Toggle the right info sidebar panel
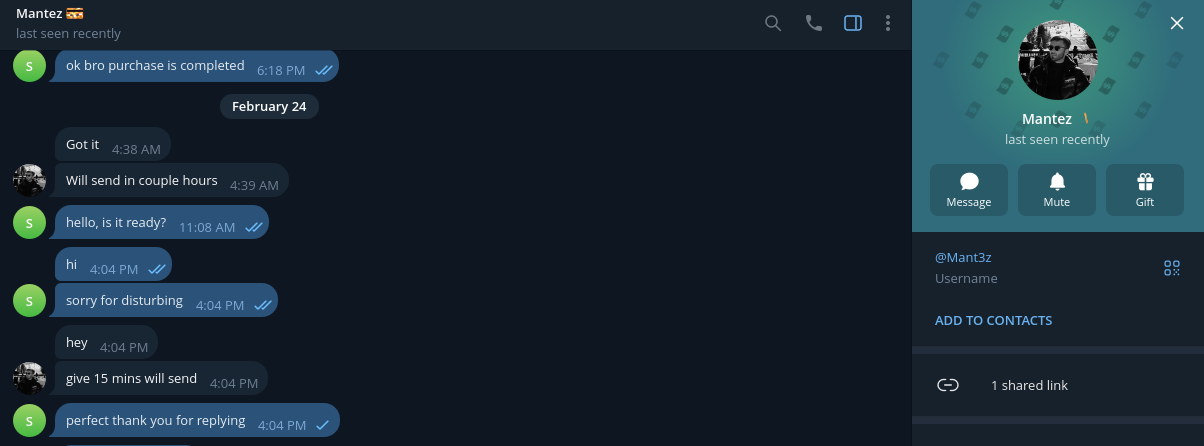 [x=853, y=23]
